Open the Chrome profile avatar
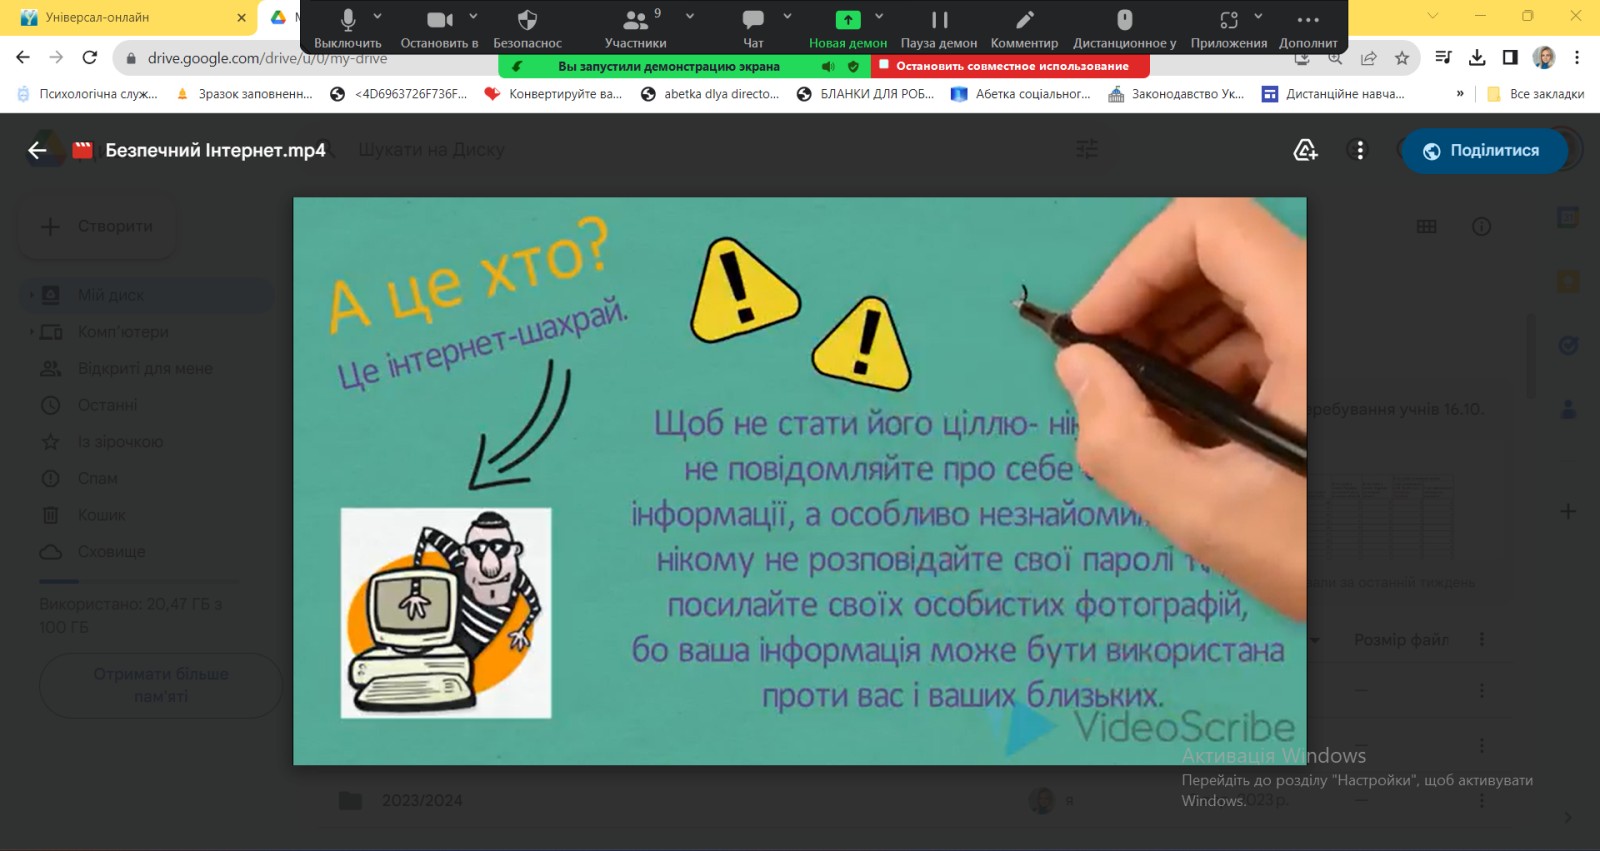 point(1544,58)
